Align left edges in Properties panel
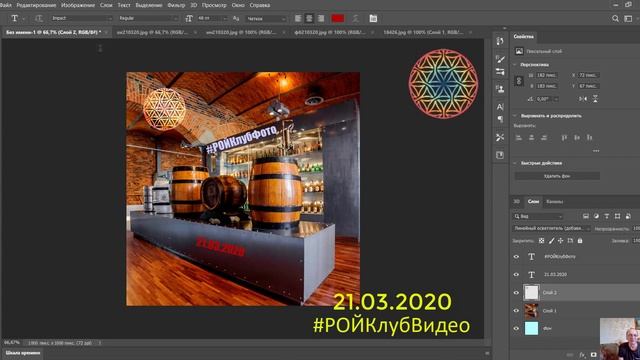The image size is (640, 360). [x=518, y=138]
